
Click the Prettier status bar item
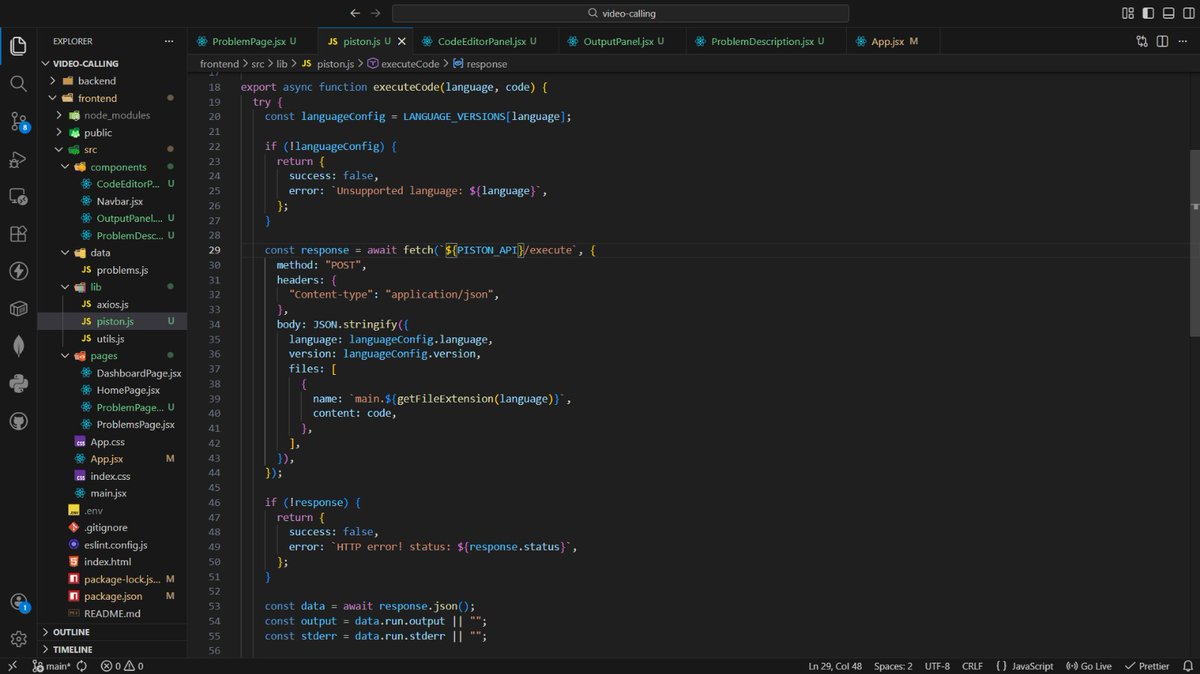[1147, 666]
